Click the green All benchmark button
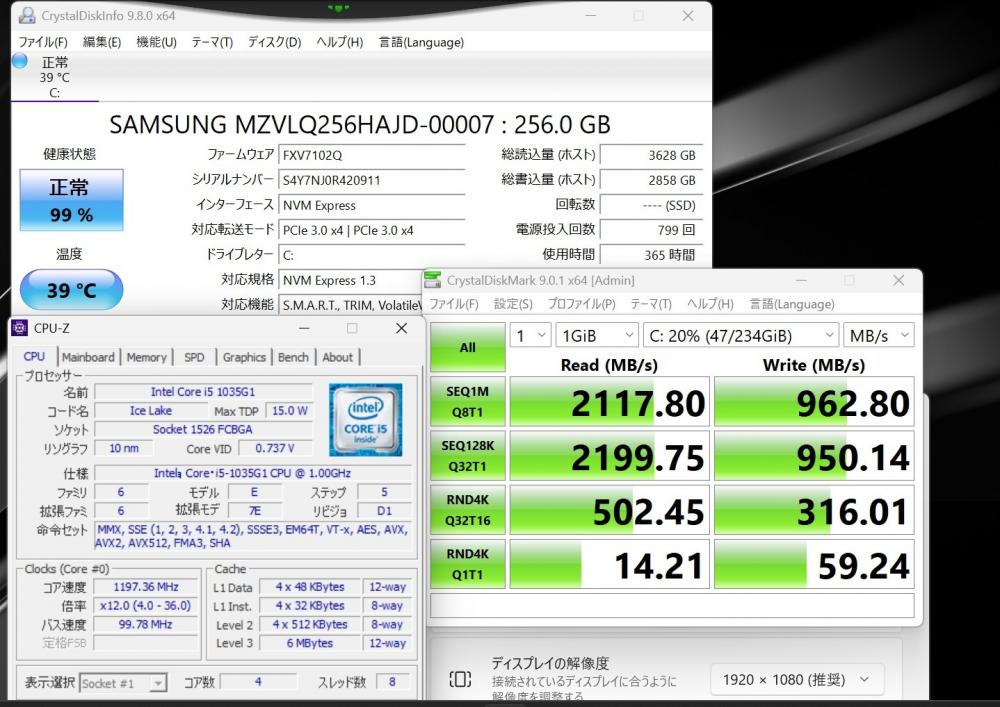 [x=467, y=347]
